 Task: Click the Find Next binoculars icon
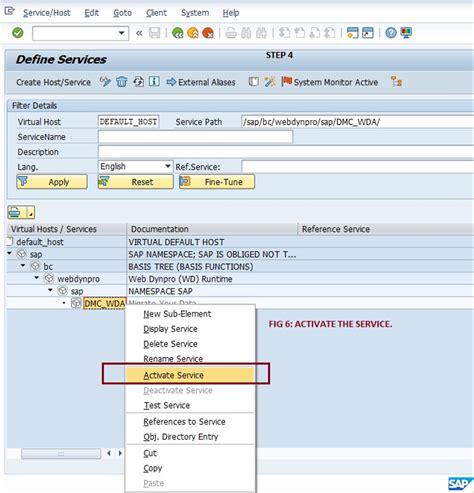tap(261, 33)
